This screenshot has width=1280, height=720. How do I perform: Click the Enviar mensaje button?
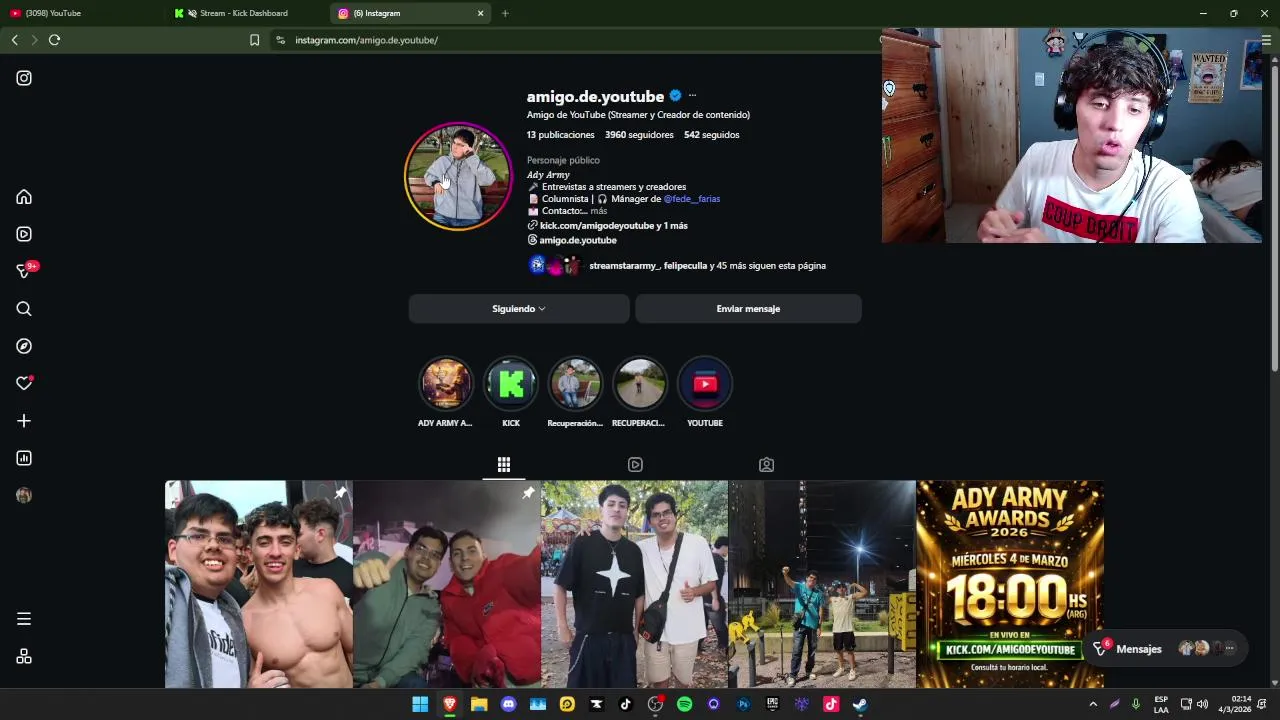(x=748, y=309)
